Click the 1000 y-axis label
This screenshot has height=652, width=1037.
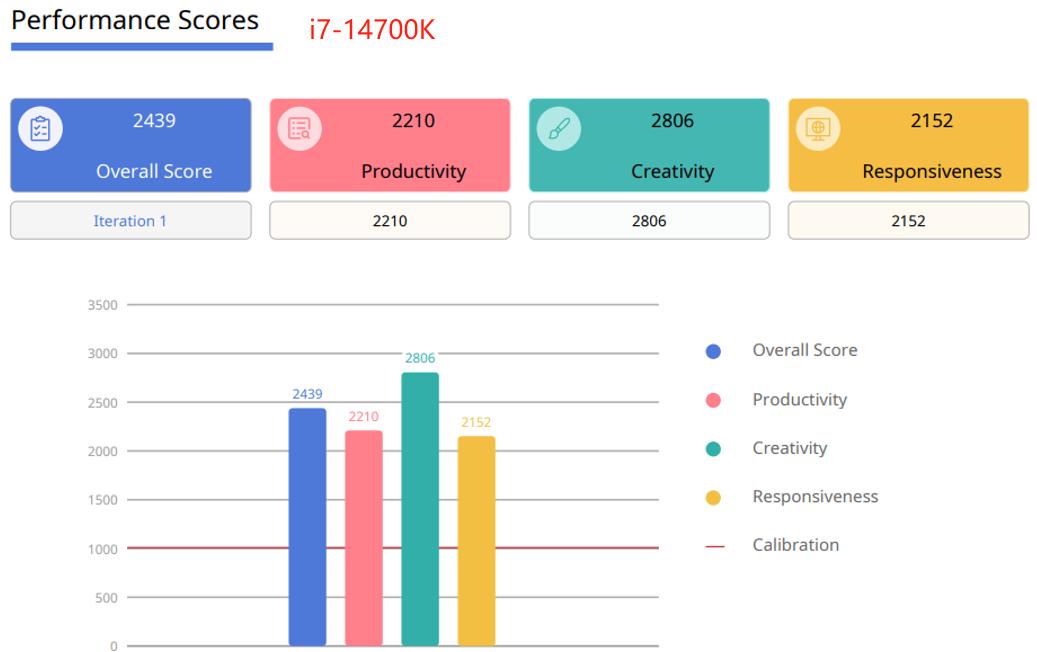103,549
